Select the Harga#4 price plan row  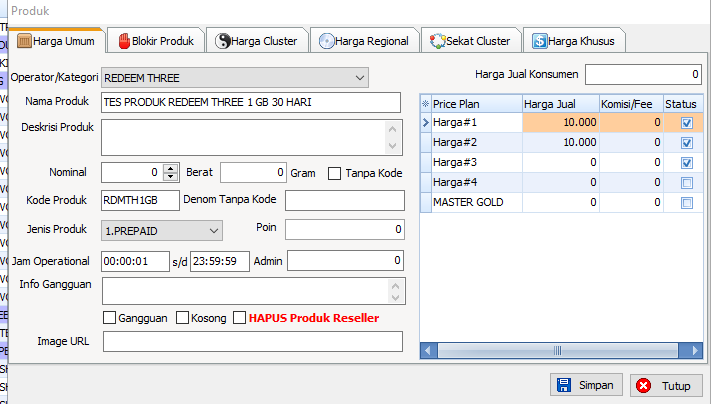(x=562, y=183)
